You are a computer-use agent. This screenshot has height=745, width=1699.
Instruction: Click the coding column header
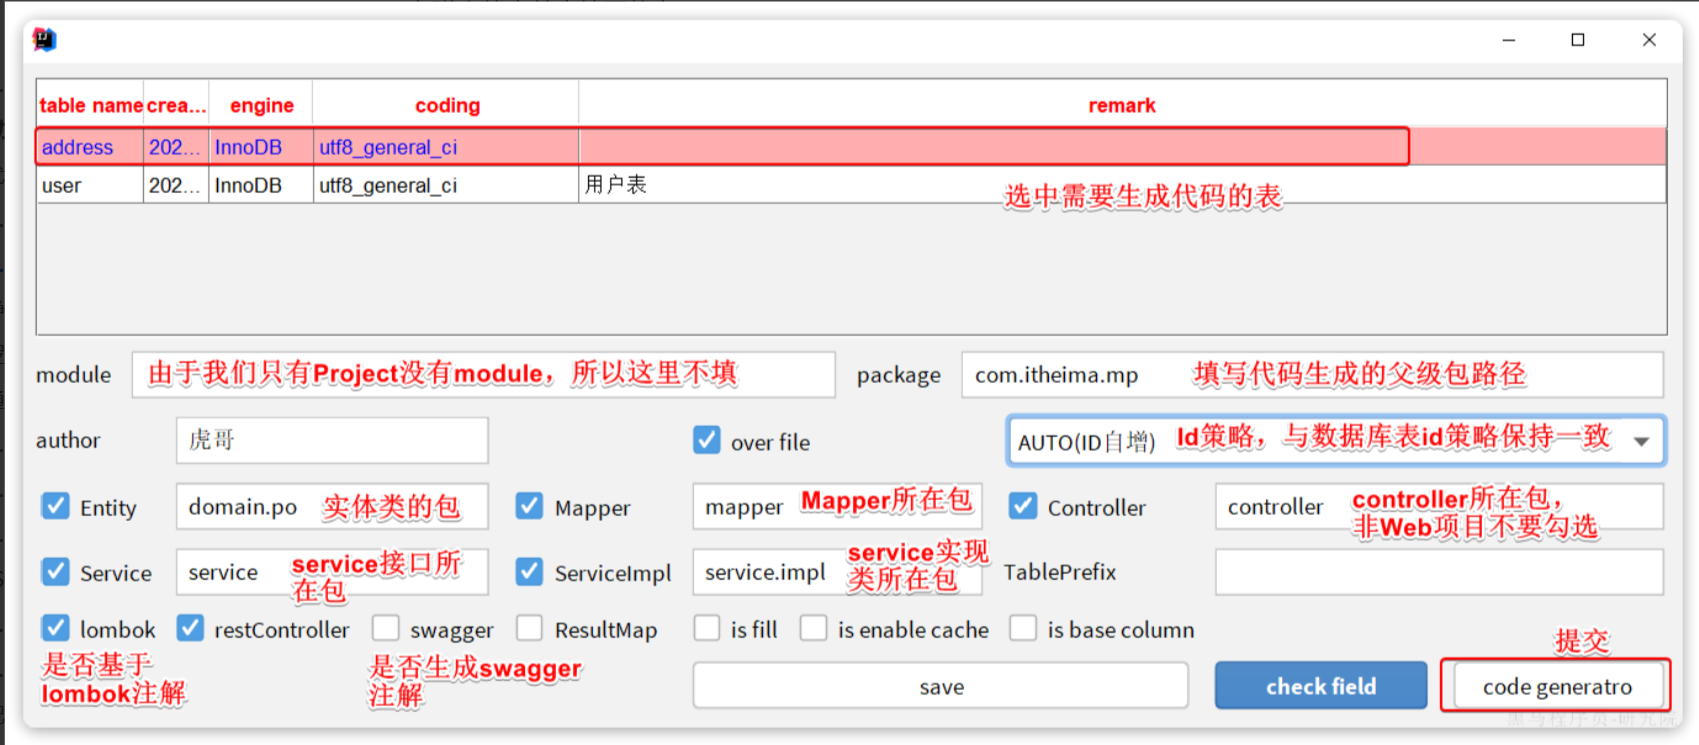tap(446, 105)
